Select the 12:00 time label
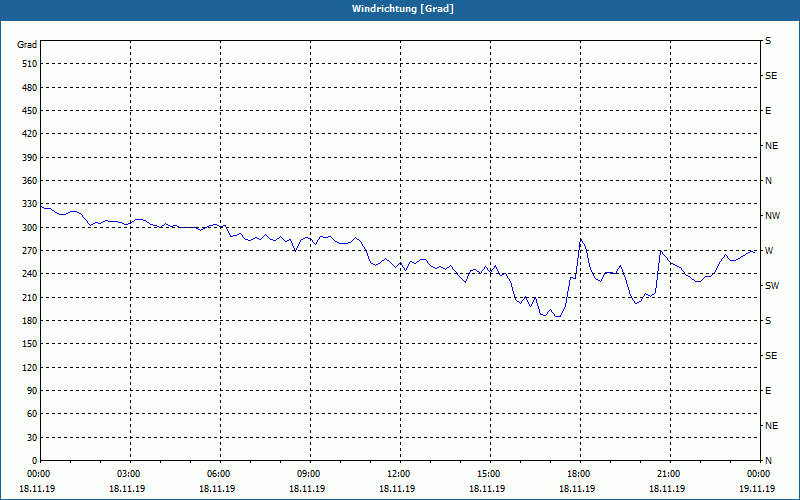This screenshot has height=500, width=800. [x=398, y=474]
